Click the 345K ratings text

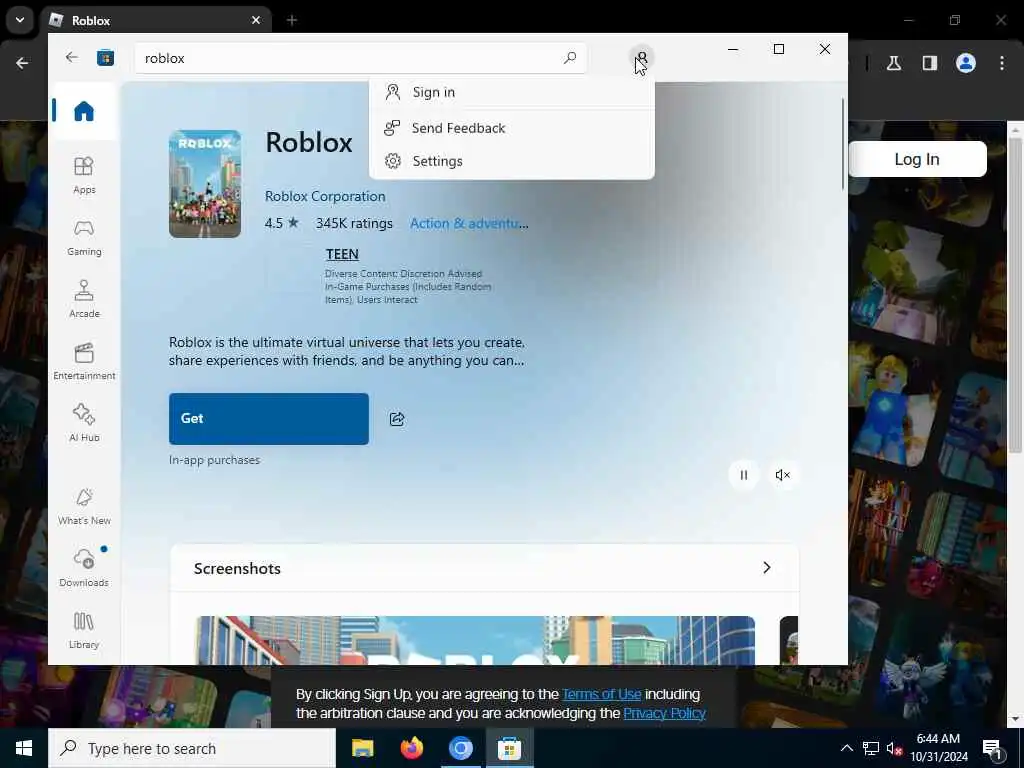[x=354, y=223]
